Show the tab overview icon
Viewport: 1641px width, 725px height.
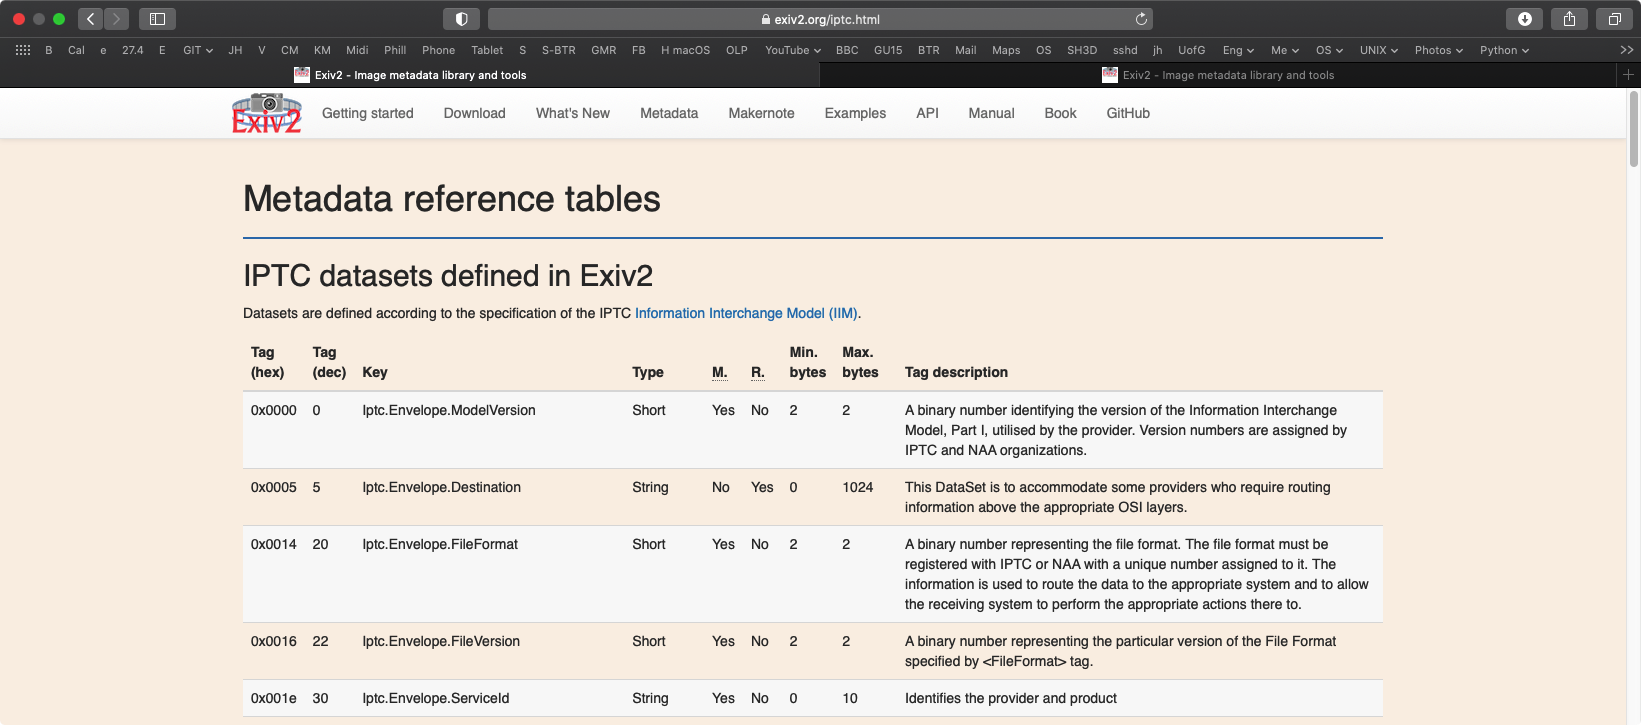click(x=1614, y=19)
